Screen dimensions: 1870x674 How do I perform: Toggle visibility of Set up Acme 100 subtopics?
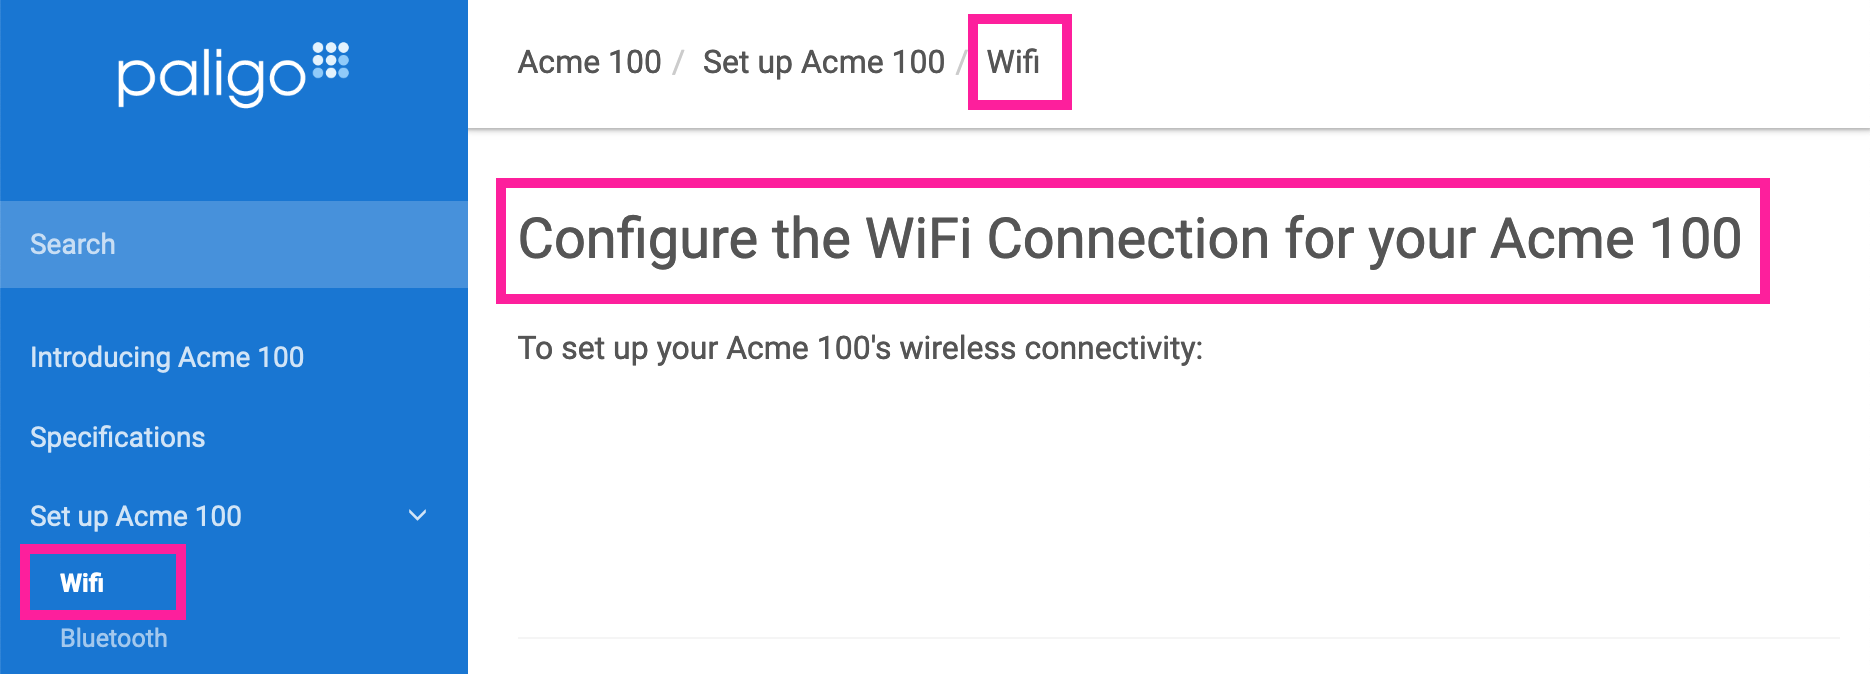tap(417, 516)
